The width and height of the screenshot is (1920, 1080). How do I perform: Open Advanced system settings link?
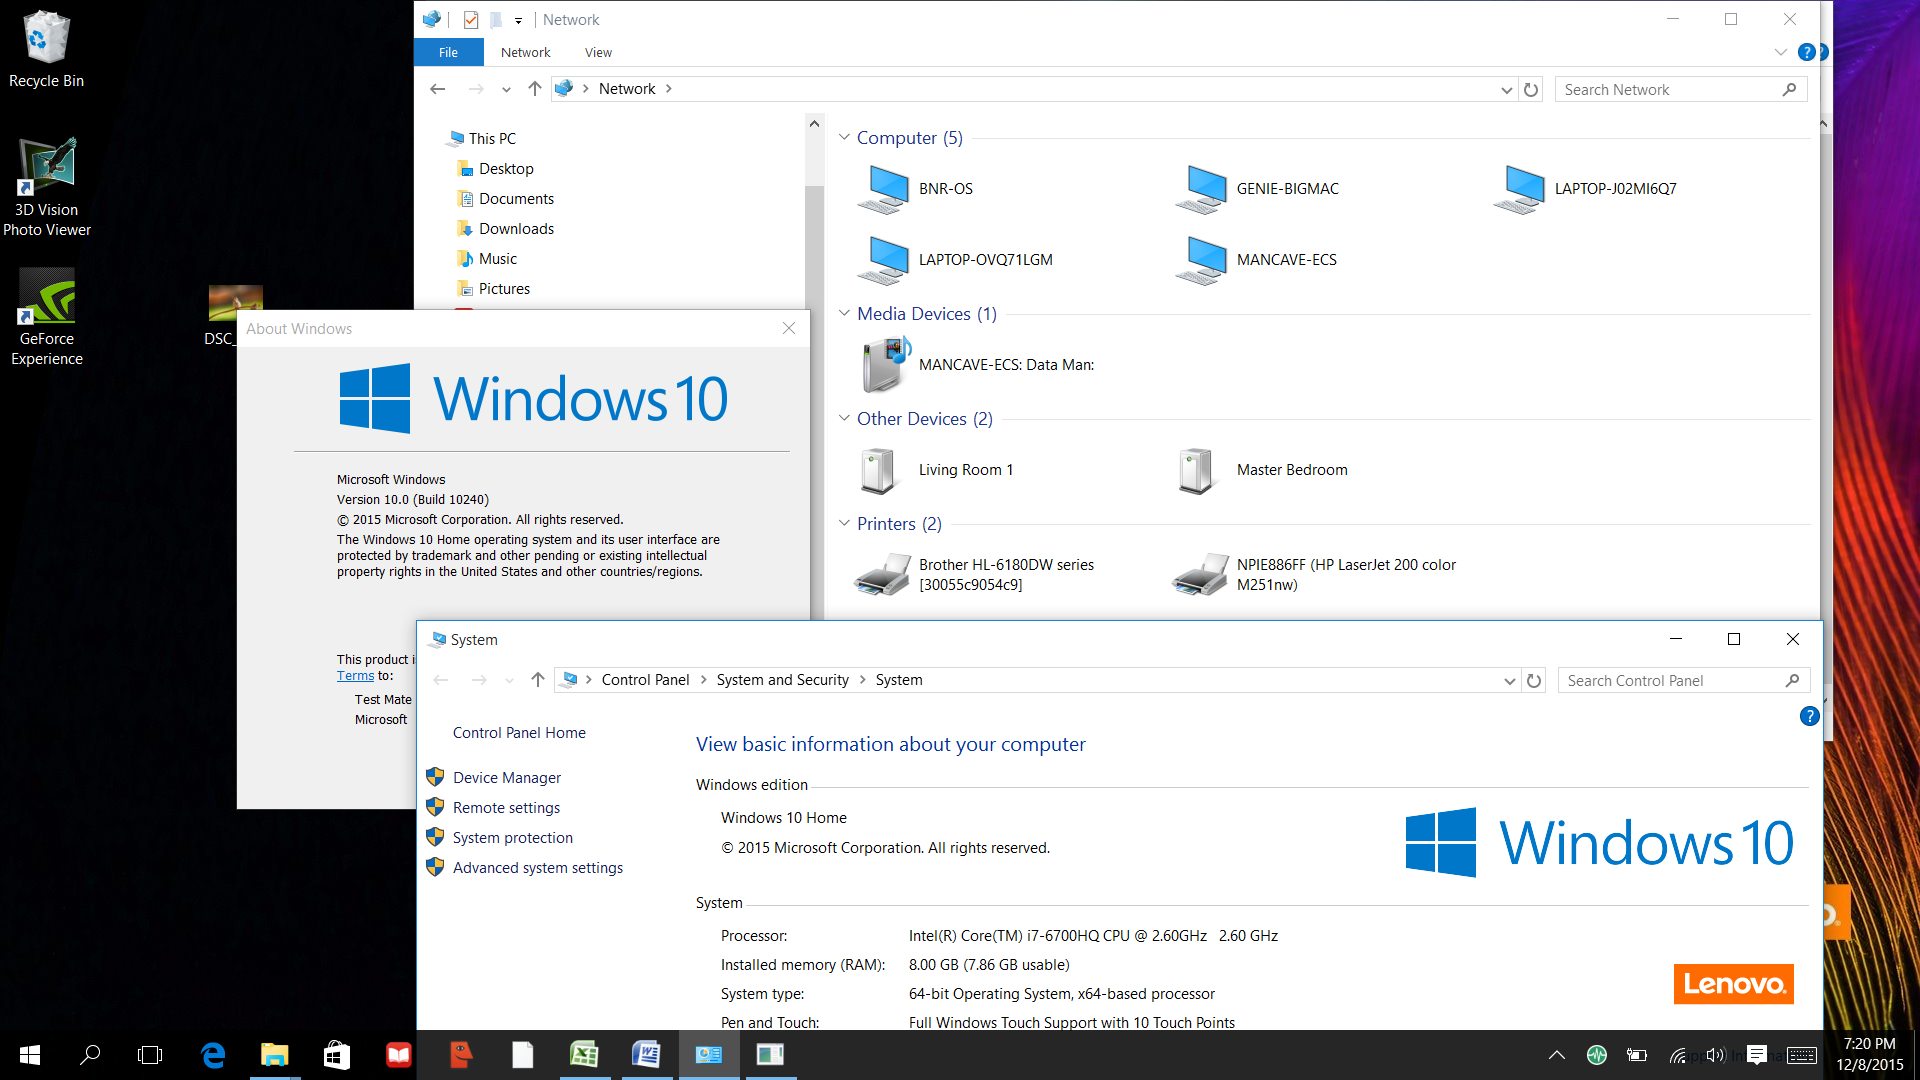pos(538,868)
